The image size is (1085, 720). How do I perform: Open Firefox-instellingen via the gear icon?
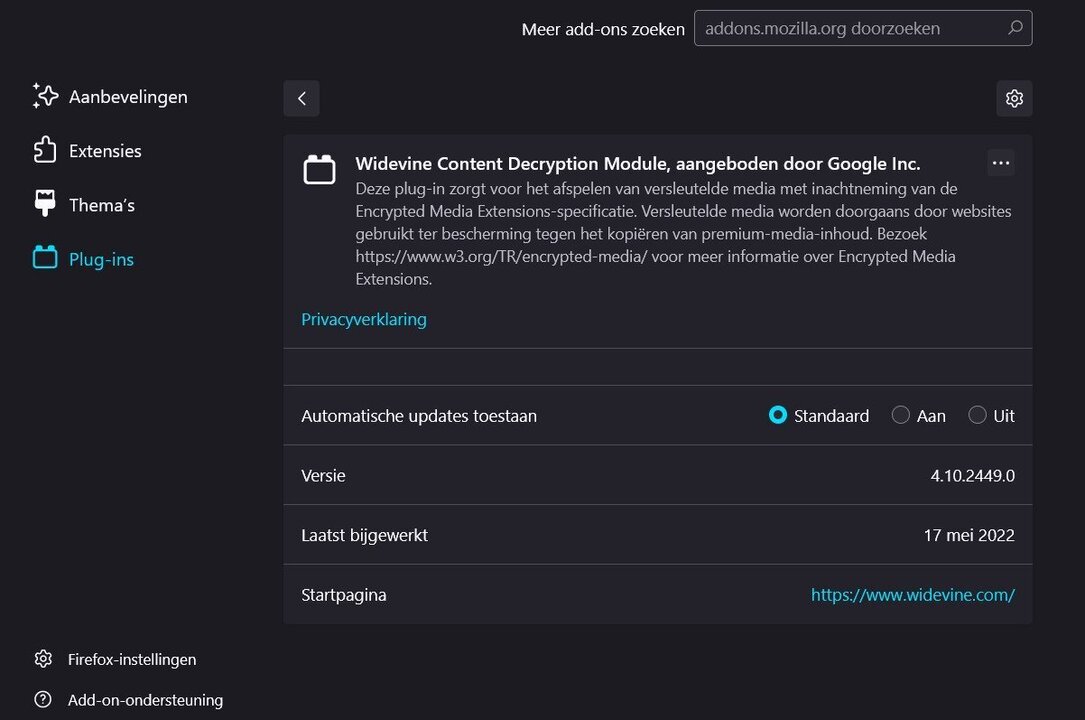(43, 659)
